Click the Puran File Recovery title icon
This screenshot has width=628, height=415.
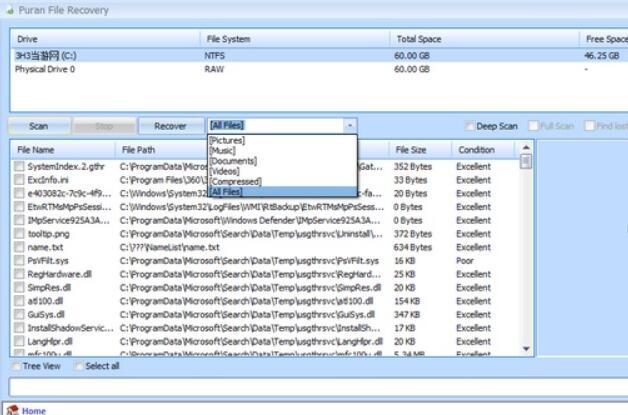10,10
